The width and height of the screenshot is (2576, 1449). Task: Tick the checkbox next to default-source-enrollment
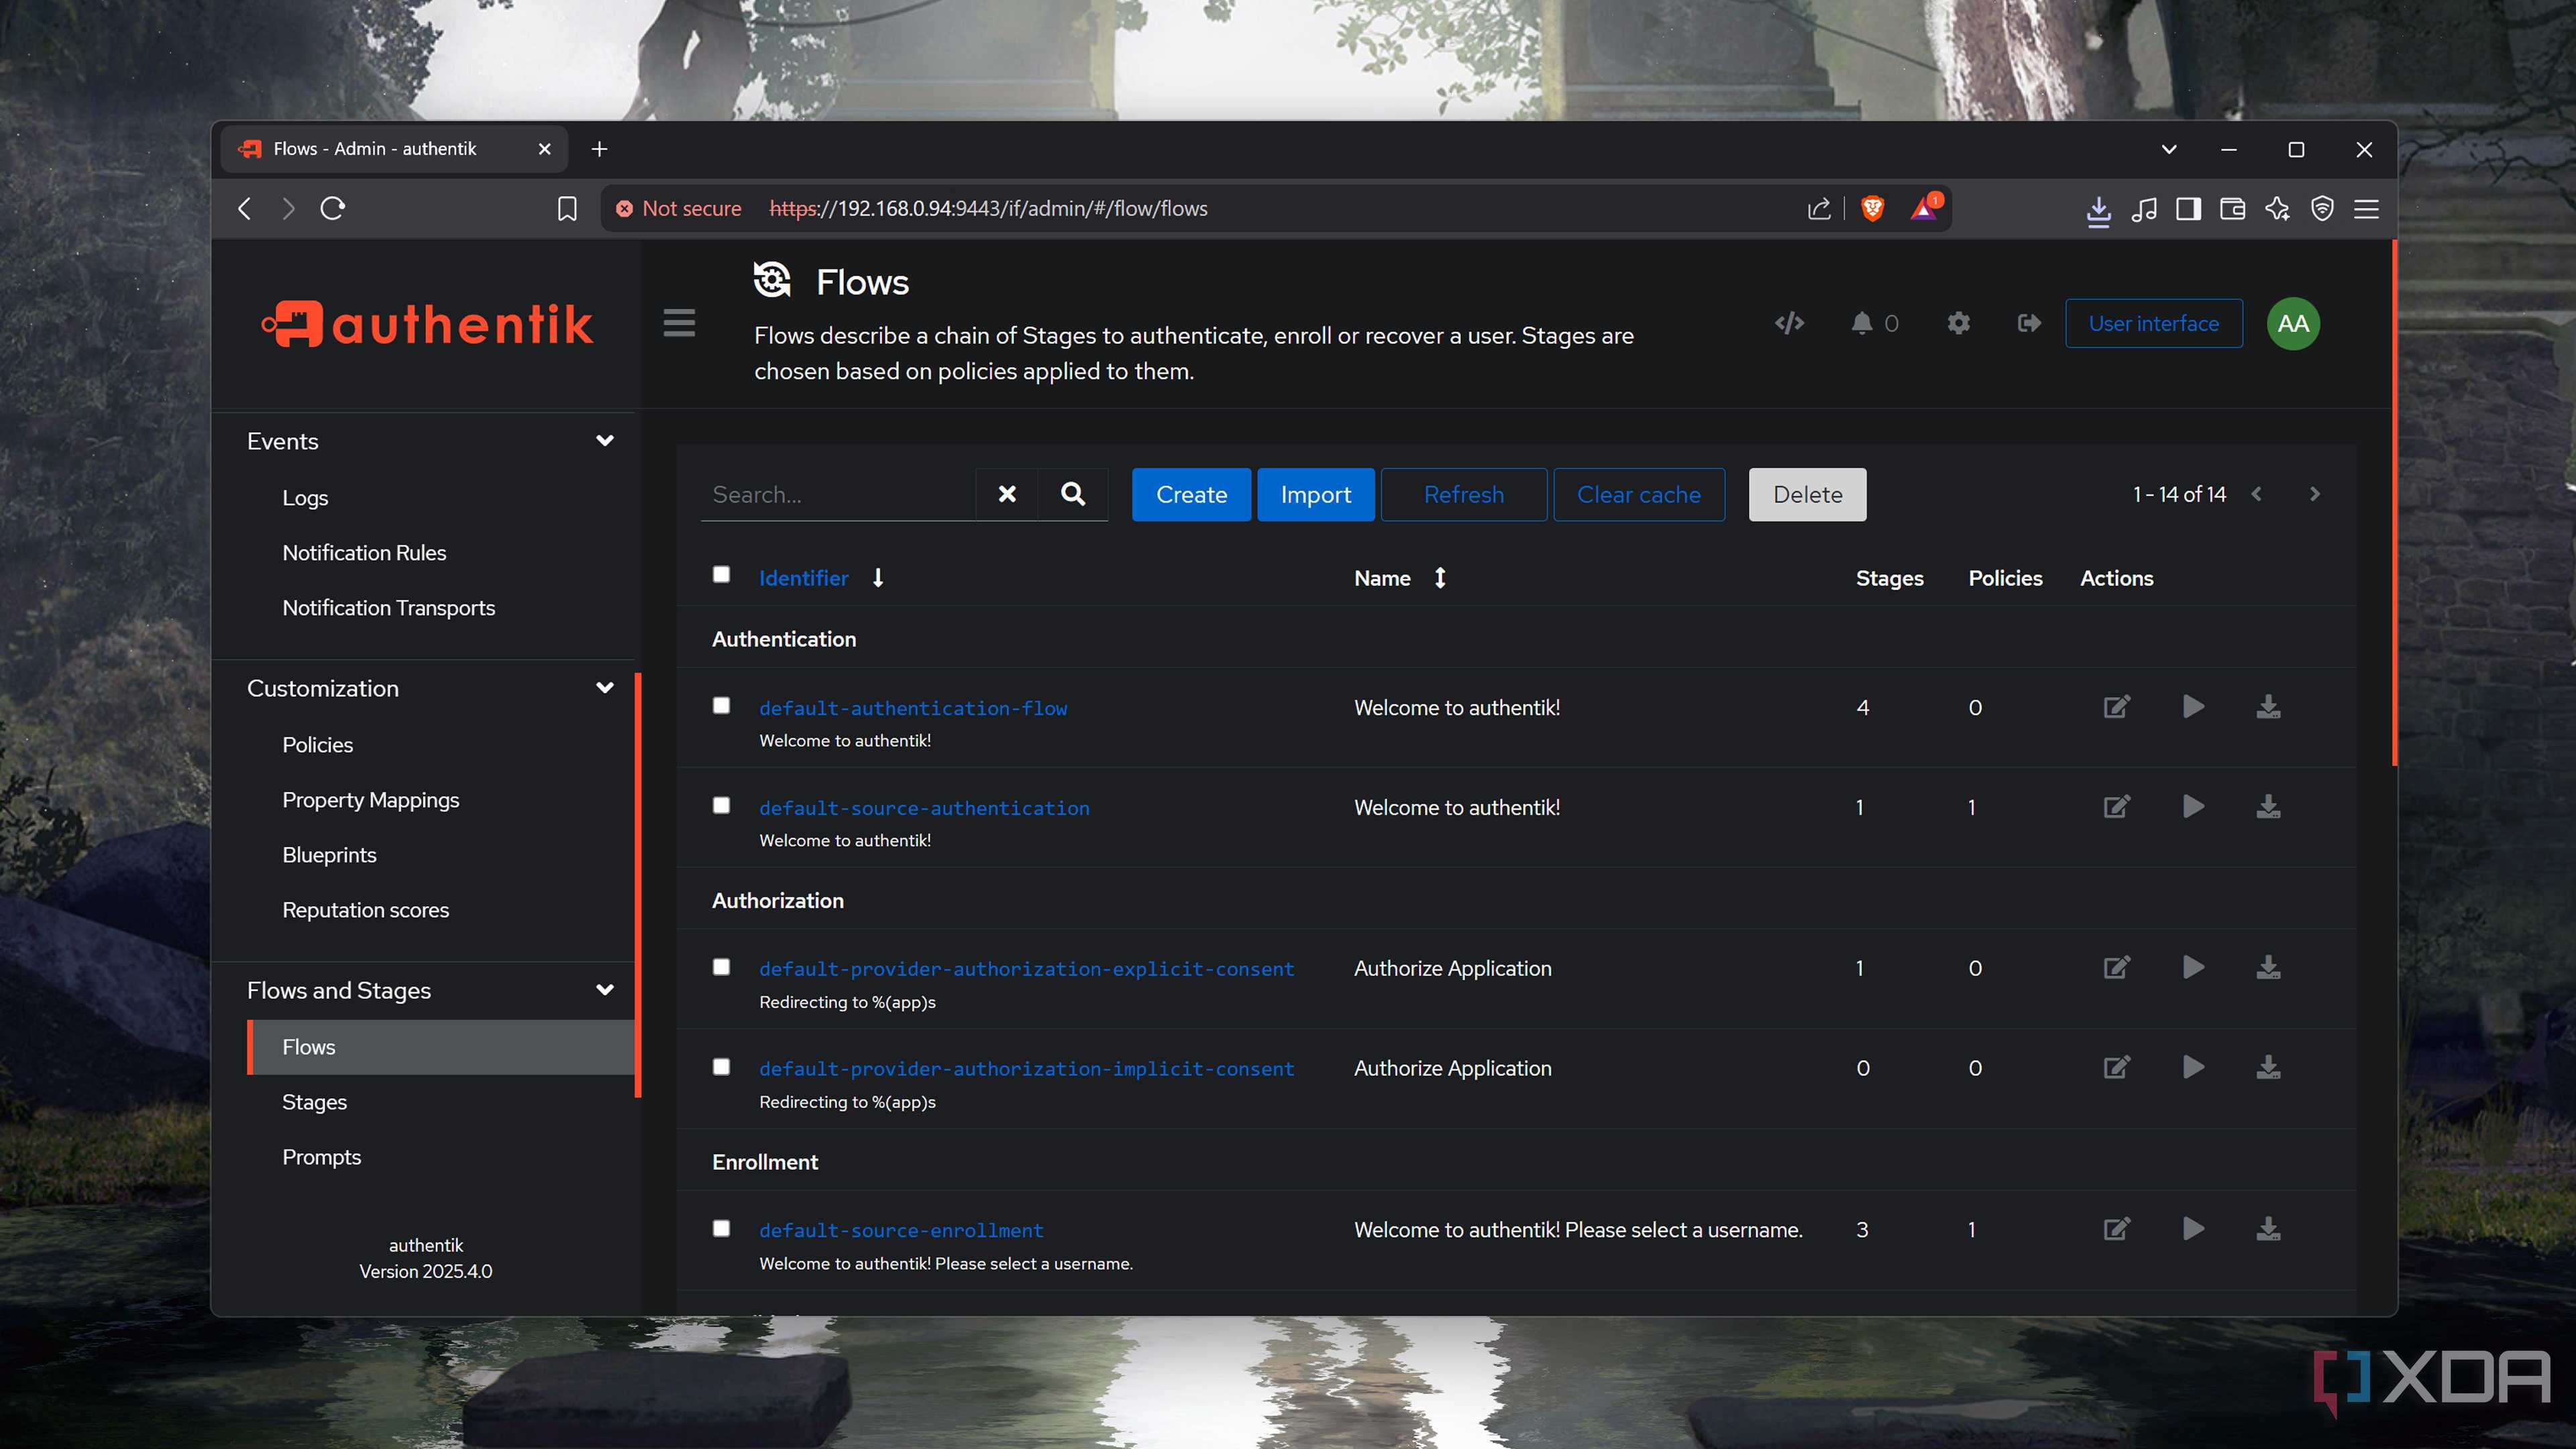pyautogui.click(x=721, y=1227)
